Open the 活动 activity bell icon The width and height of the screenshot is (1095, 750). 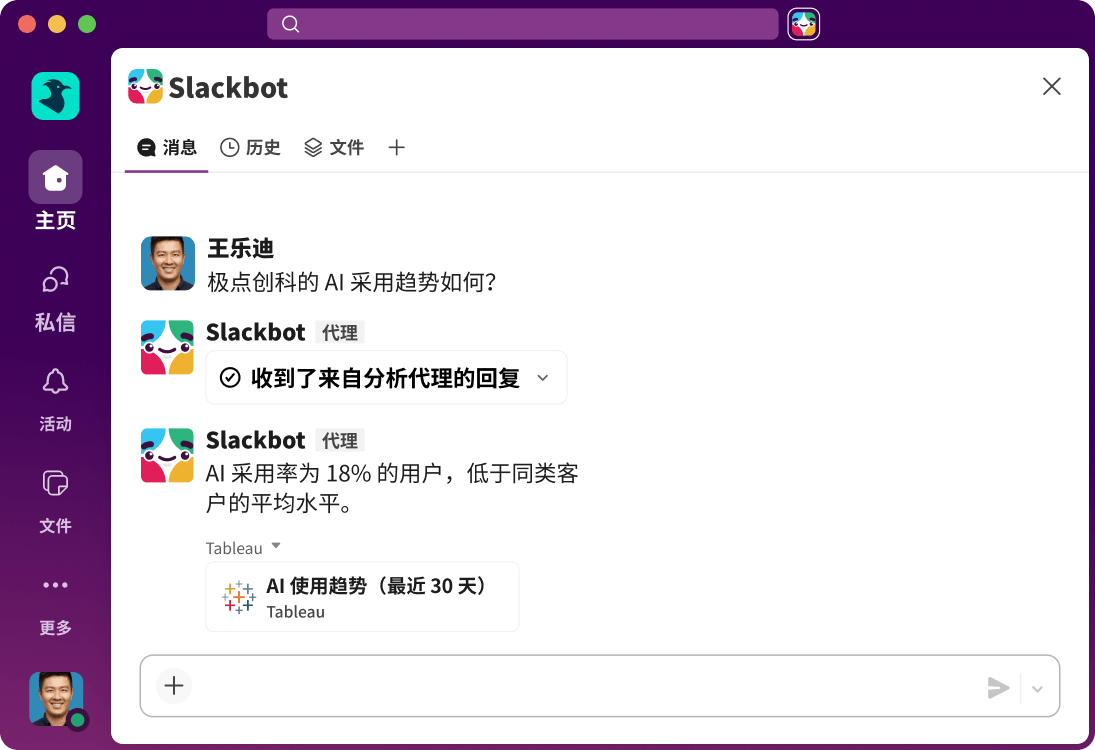point(55,381)
